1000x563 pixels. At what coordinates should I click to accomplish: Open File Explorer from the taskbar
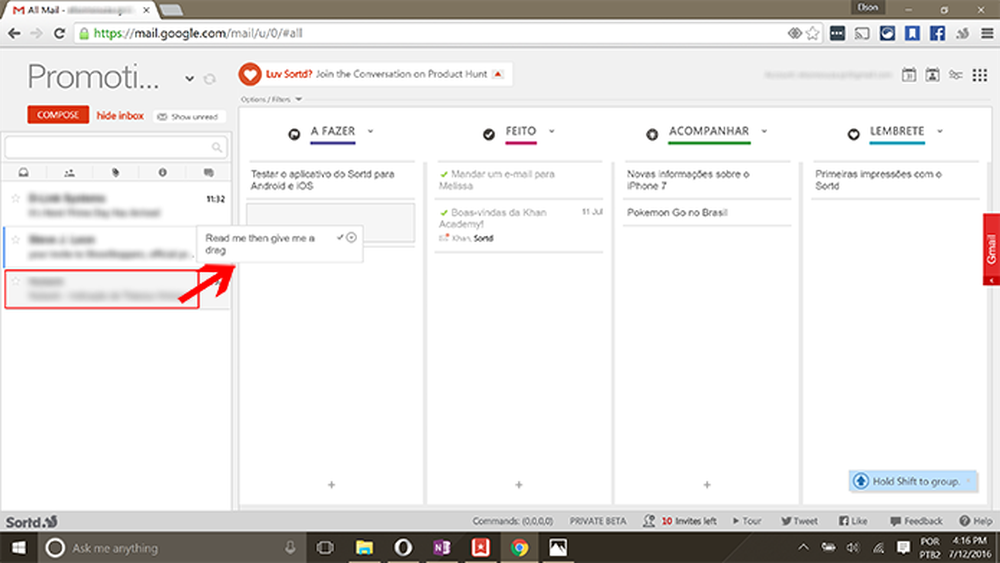[x=364, y=548]
